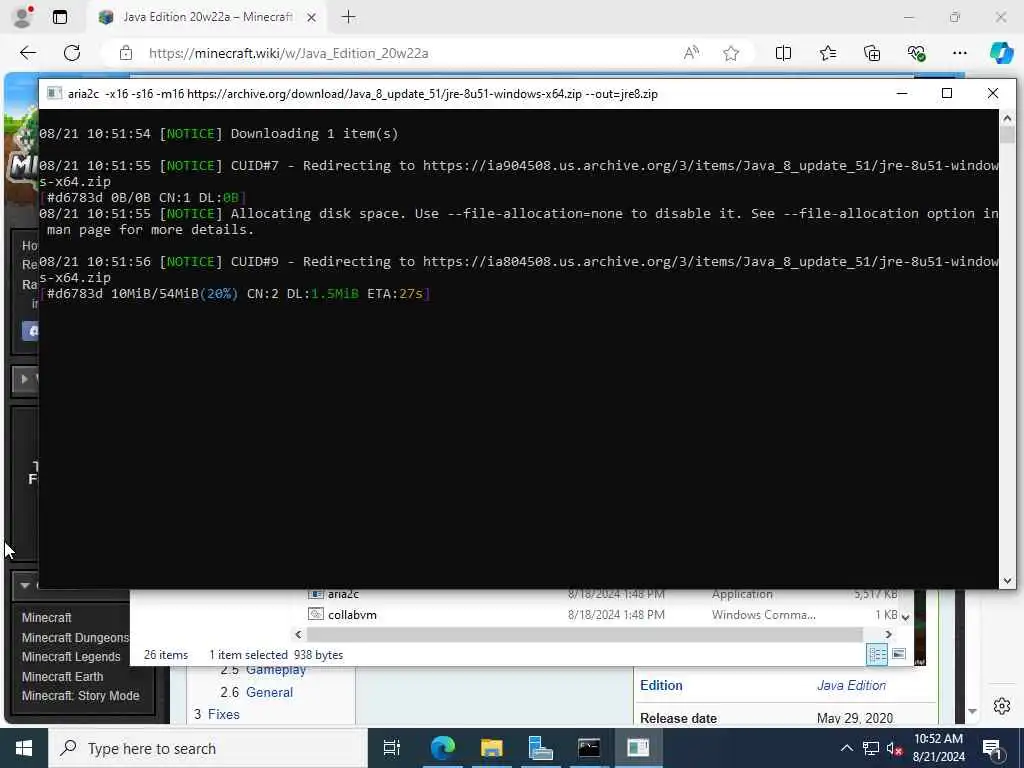This screenshot has width=1024, height=768.
Task: Open Task View on taskbar
Action: 392,748
